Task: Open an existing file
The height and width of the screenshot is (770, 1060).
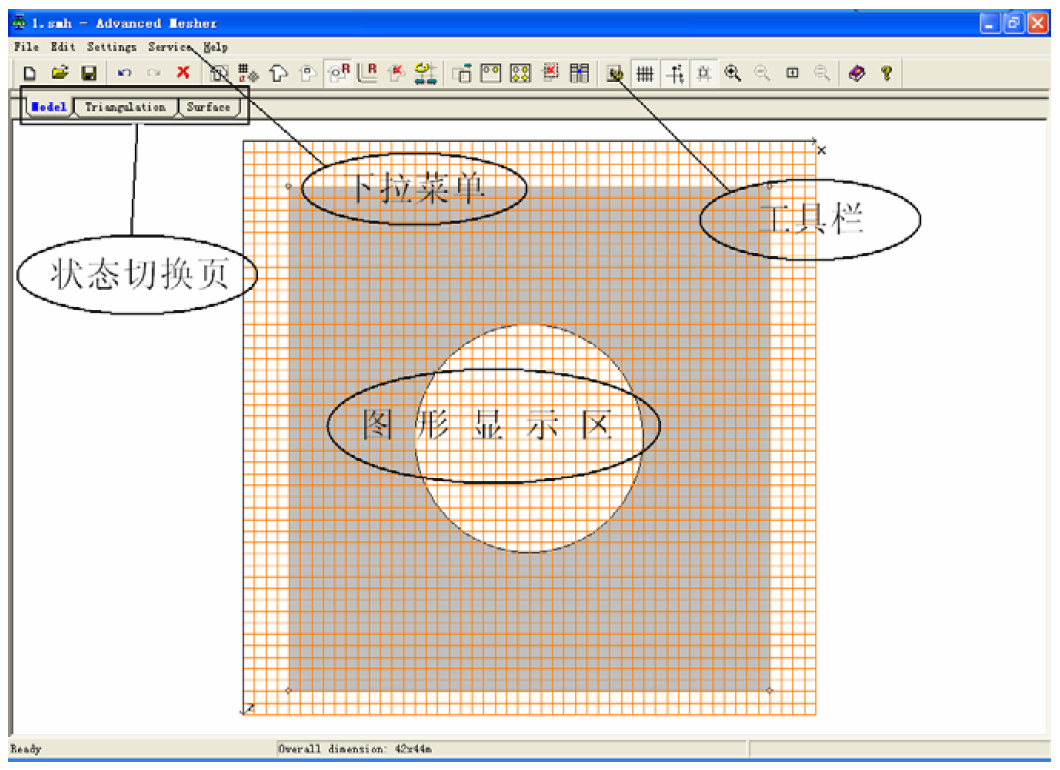Action: pyautogui.click(x=59, y=72)
